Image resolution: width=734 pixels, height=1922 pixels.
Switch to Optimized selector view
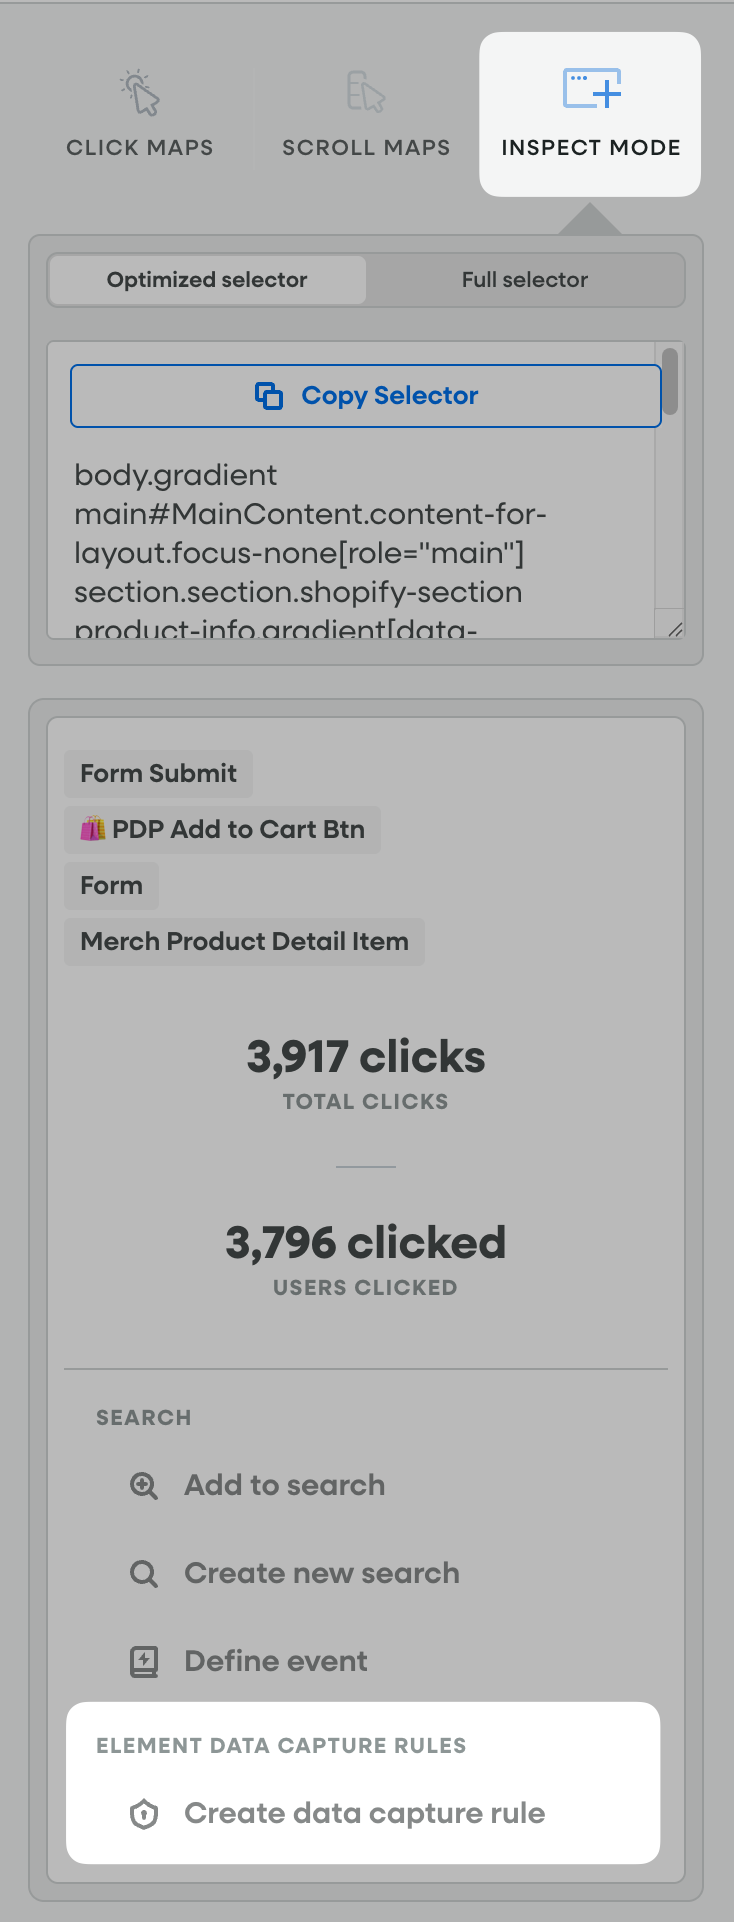coord(207,280)
